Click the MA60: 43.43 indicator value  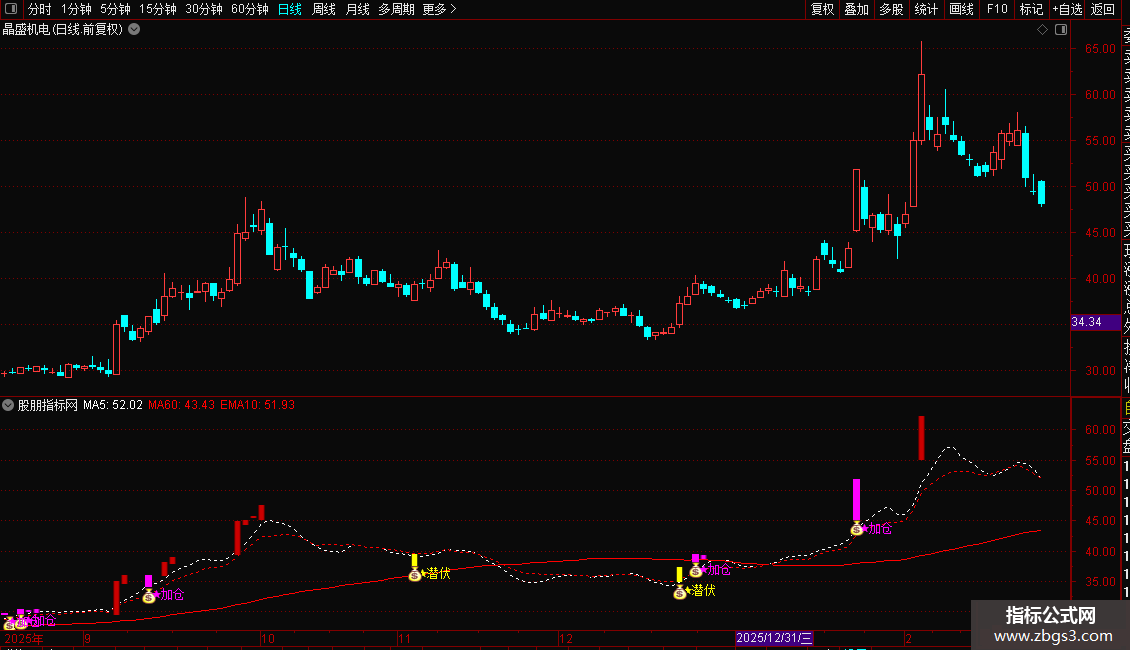[x=182, y=405]
